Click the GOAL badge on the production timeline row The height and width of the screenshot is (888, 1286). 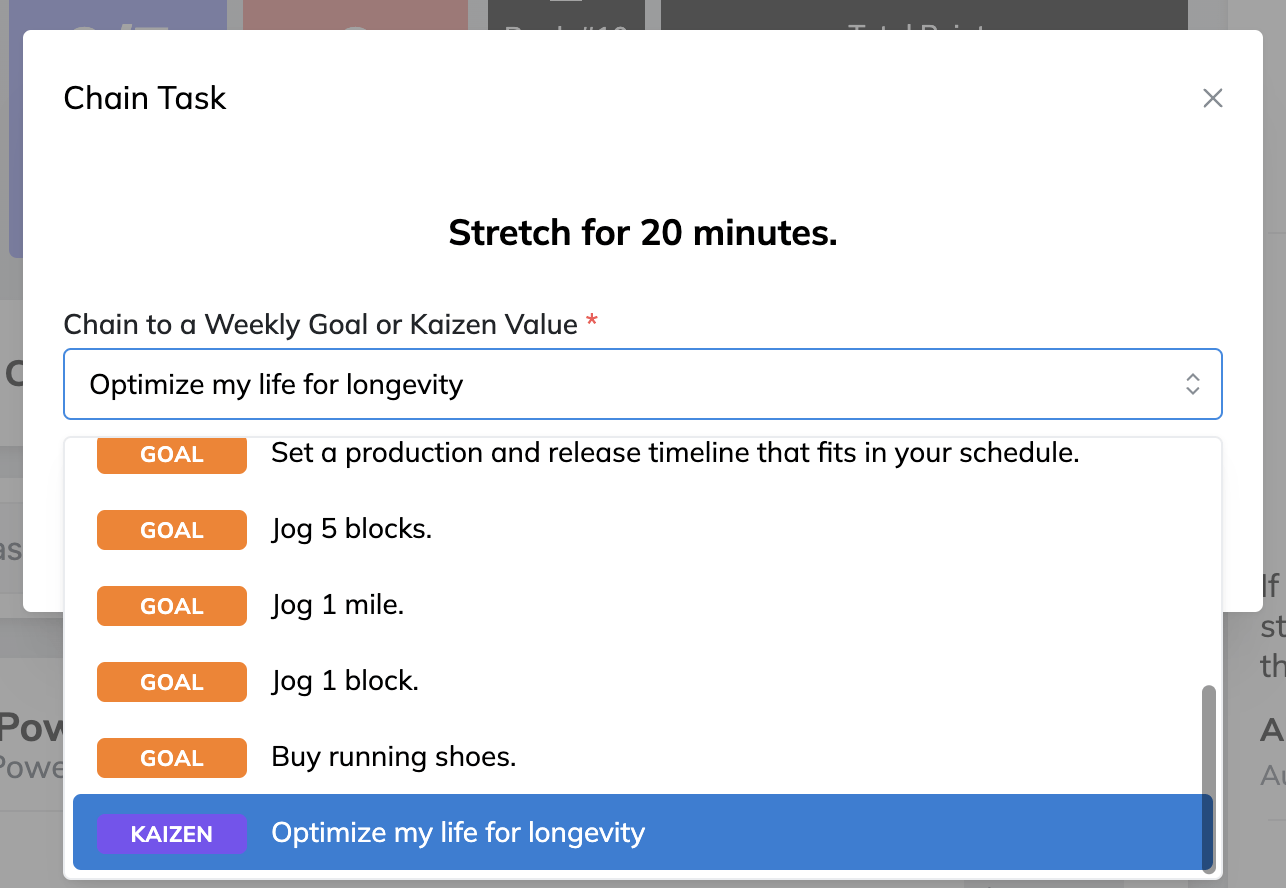point(171,454)
